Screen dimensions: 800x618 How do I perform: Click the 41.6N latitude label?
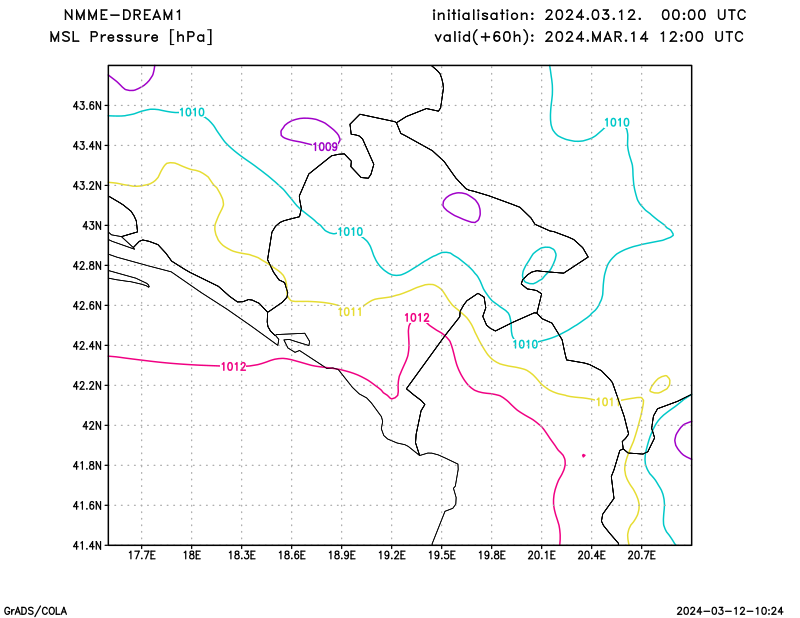[87, 505]
